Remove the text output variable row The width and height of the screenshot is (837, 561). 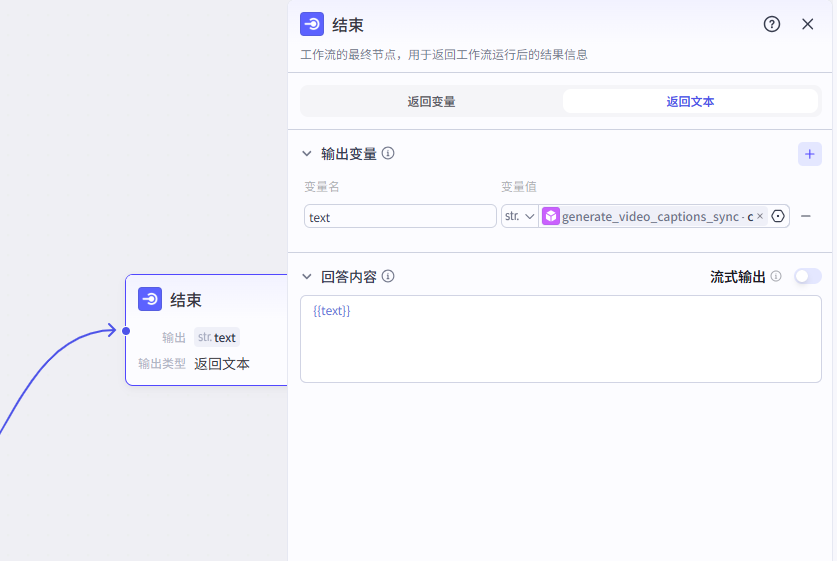pyautogui.click(x=806, y=216)
